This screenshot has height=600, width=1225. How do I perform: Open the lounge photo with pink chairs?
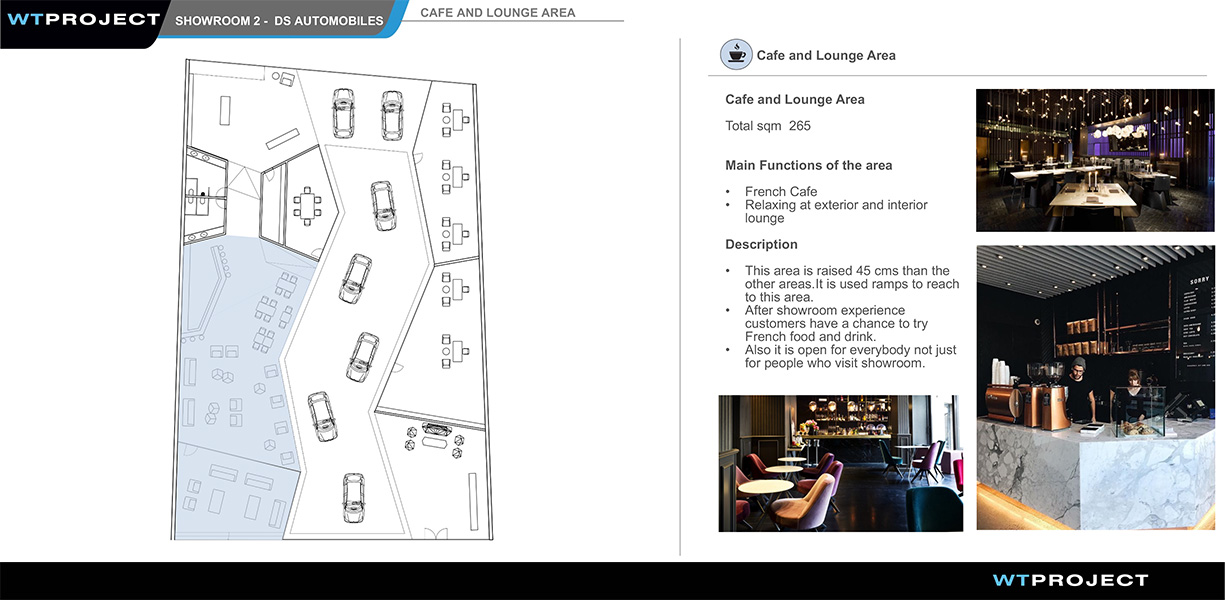tap(840, 463)
